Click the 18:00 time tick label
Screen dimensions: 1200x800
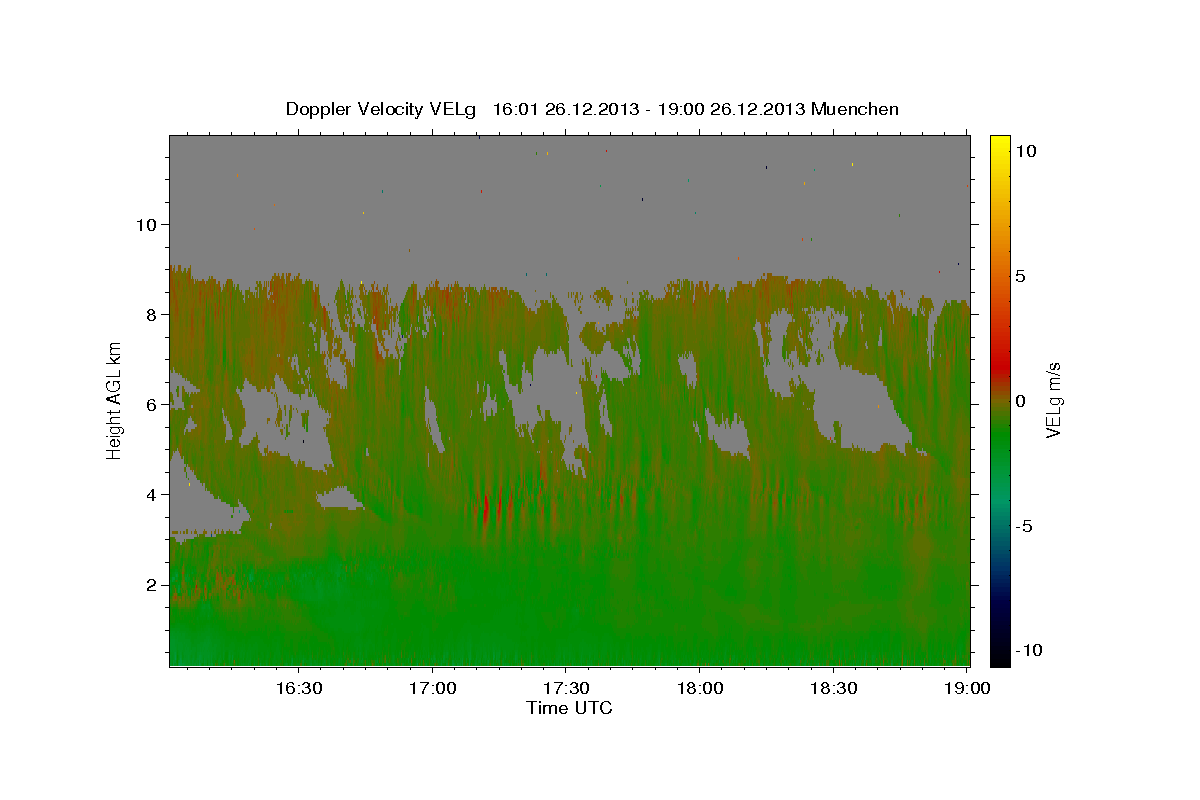(700, 689)
